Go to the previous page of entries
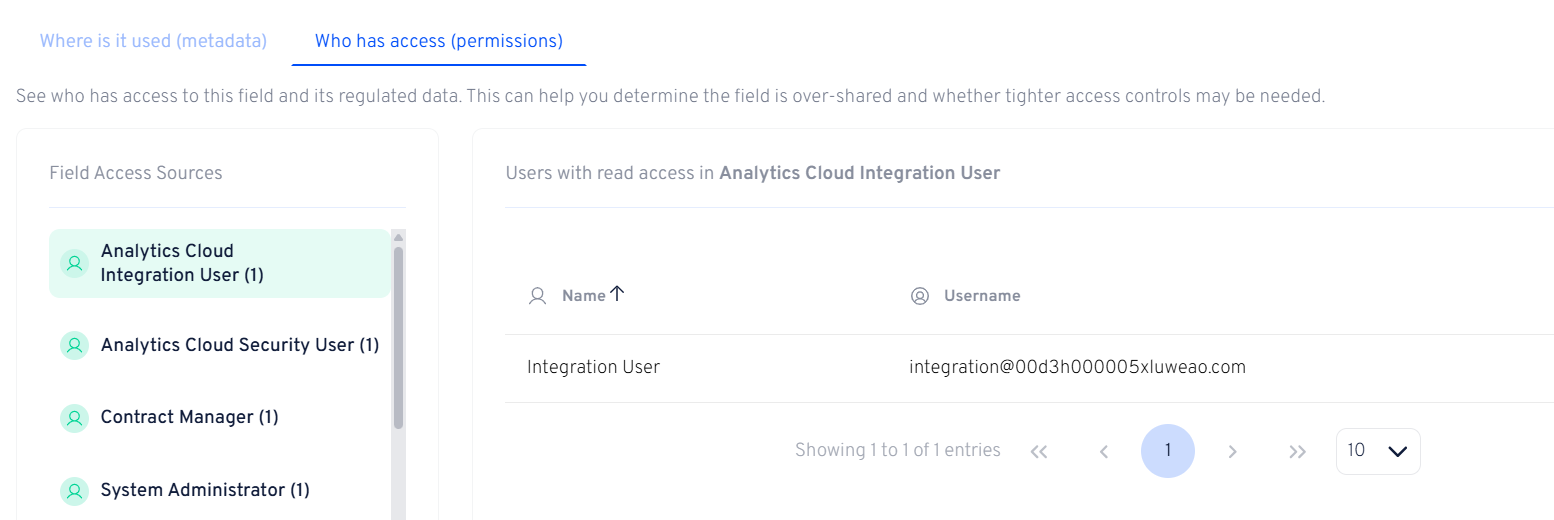 (1104, 452)
